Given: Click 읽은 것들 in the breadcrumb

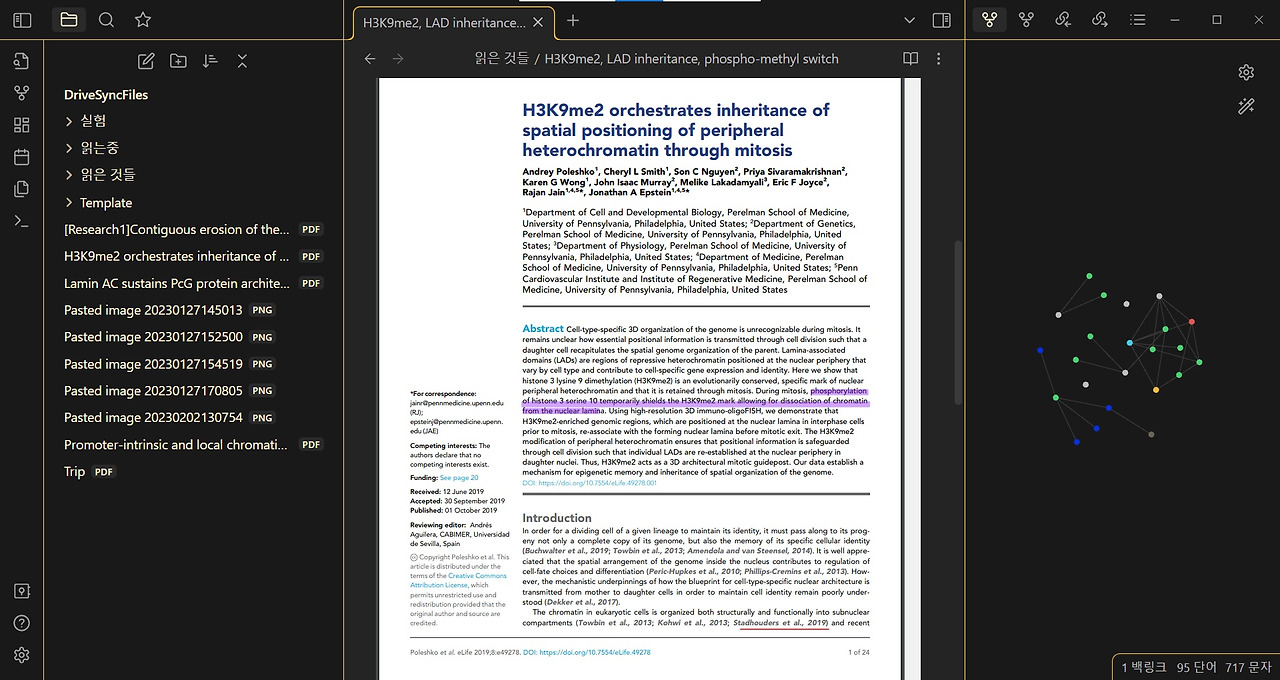Looking at the screenshot, I should coord(501,59).
